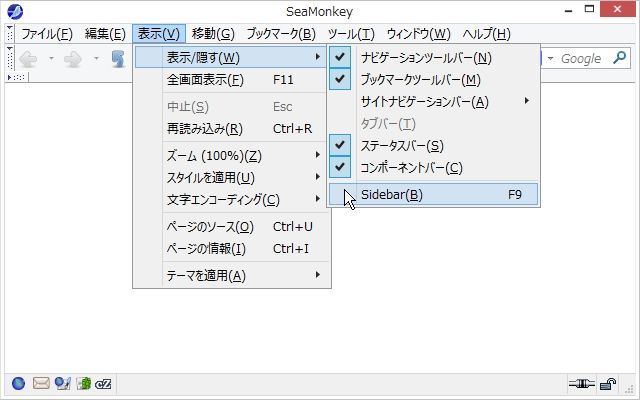
Task: Click the Reload toolbar icon
Action: tap(118, 59)
